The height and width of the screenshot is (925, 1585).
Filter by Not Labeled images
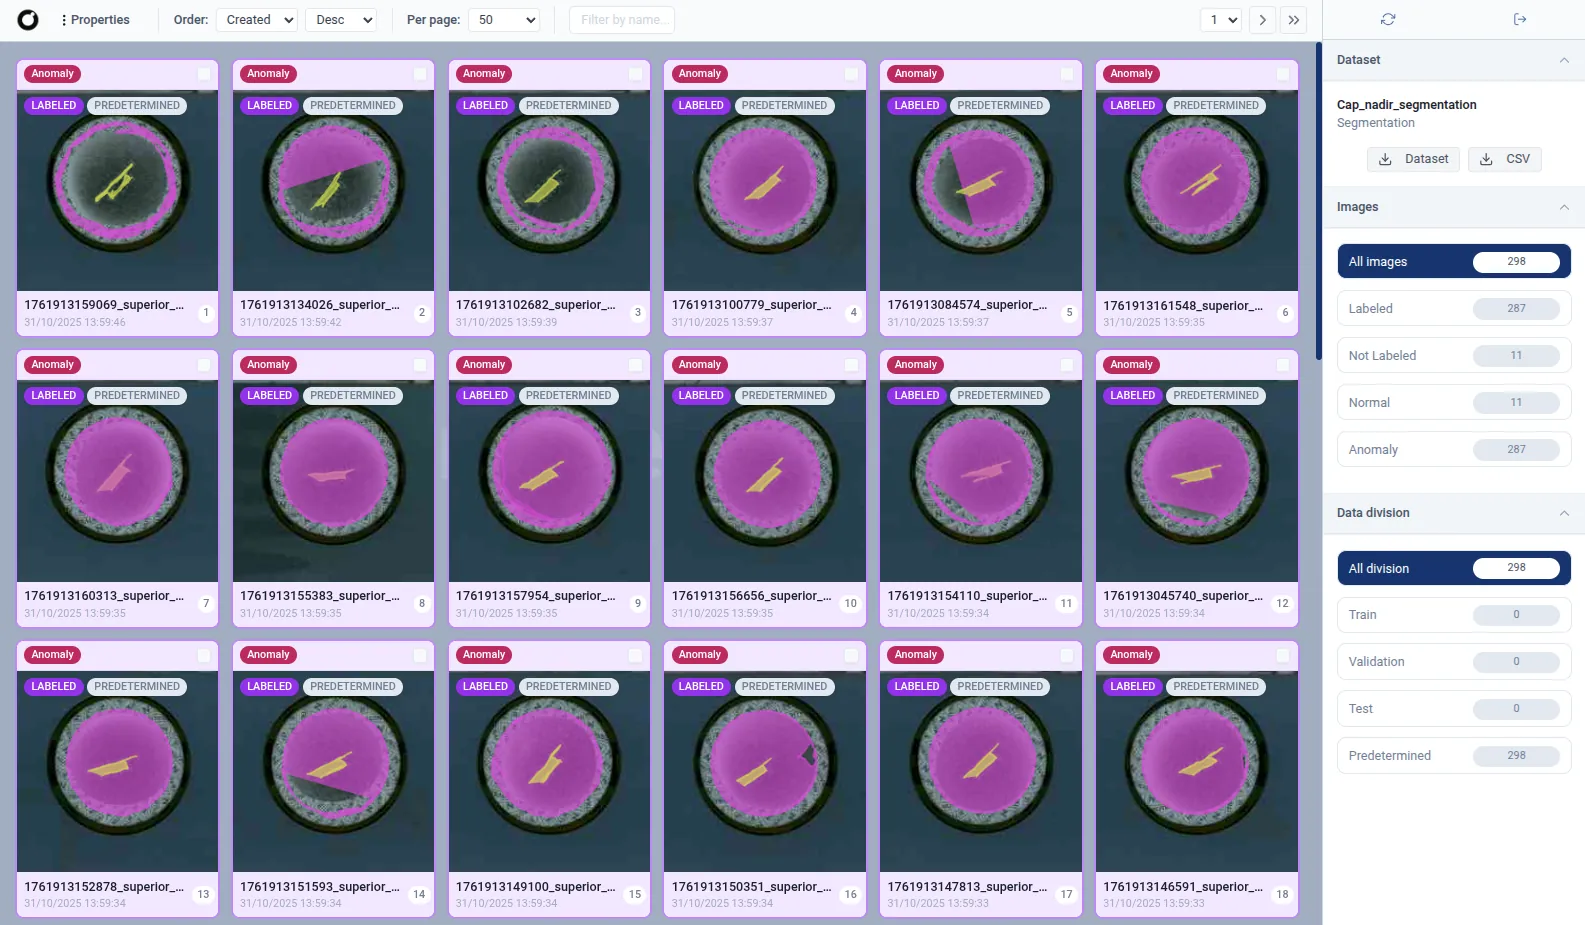click(x=1453, y=355)
